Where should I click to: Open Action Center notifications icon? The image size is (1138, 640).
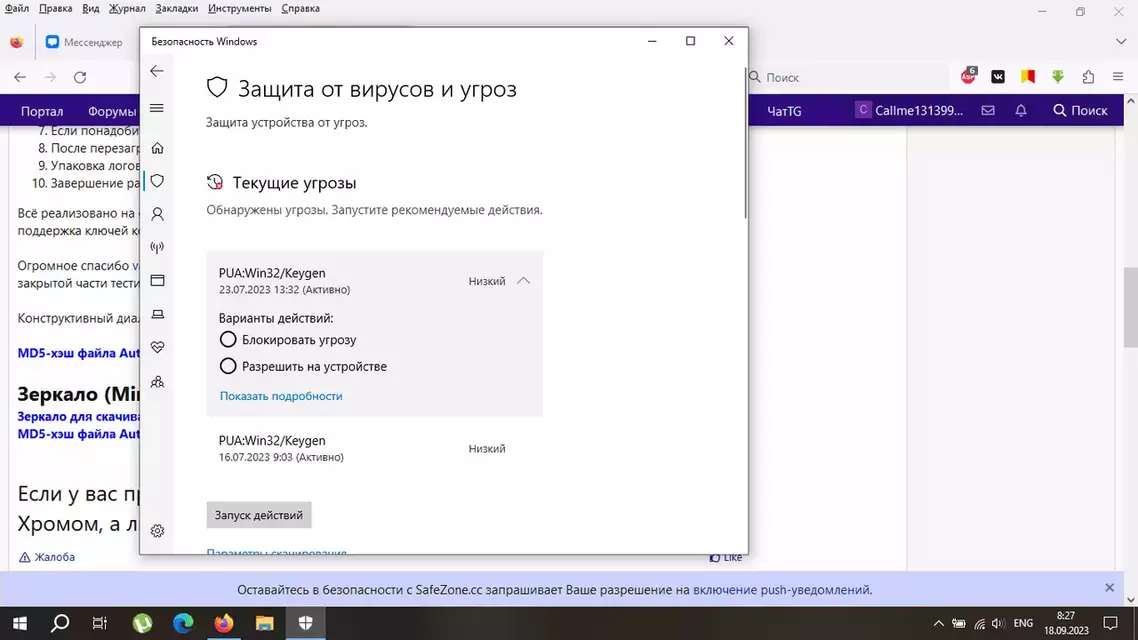tap(1110, 623)
